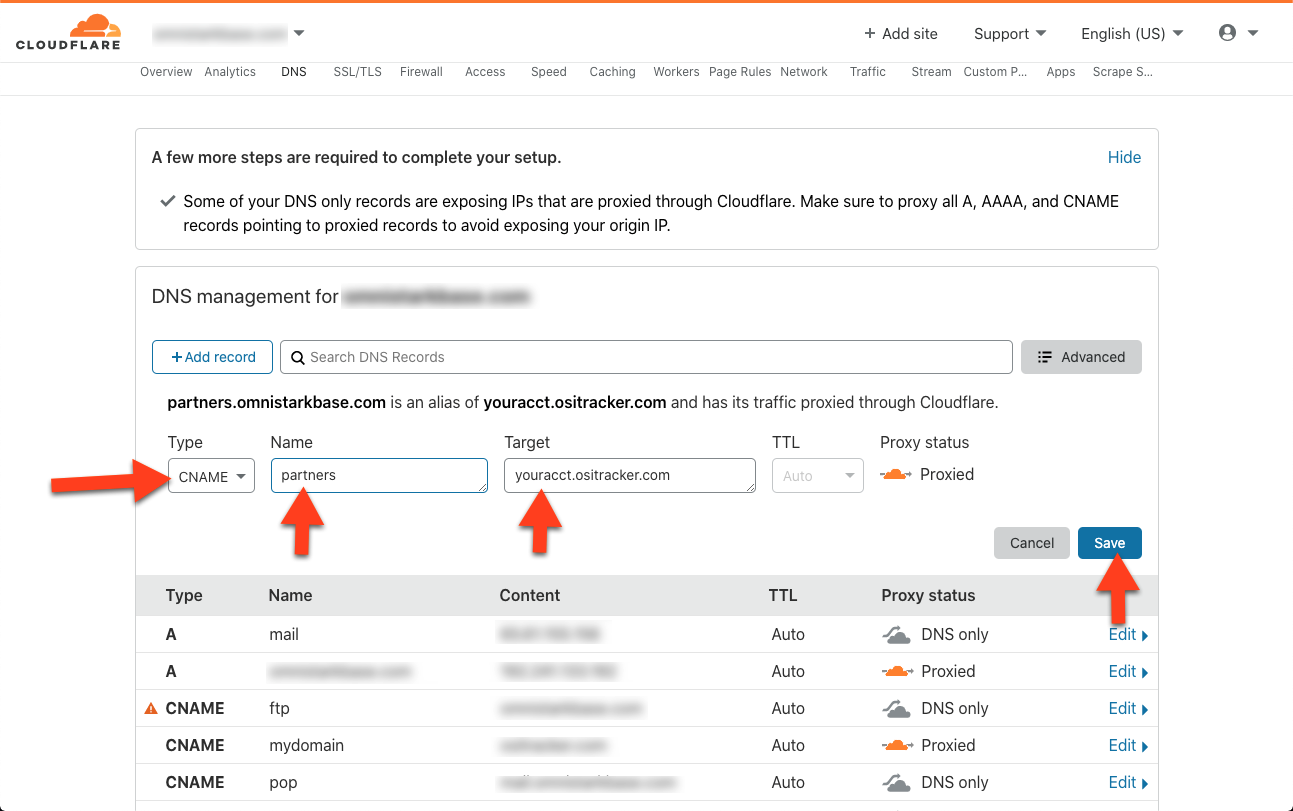Expand Edit for the pop record
This screenshot has height=811, width=1293.
[x=1128, y=782]
